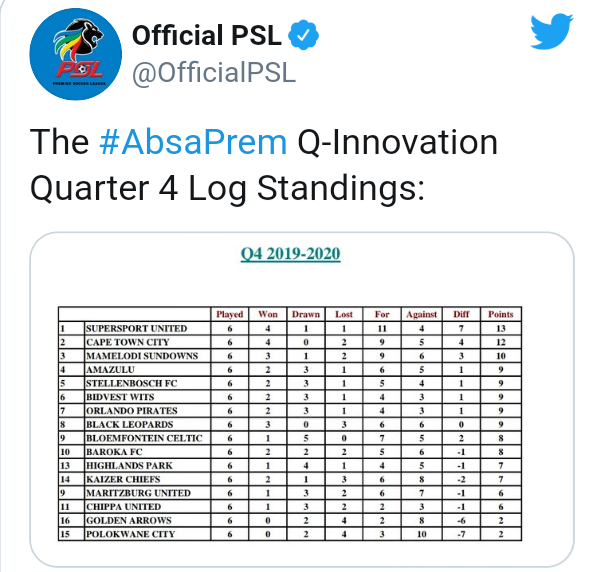Select the Cape Town City row name
The image size is (596, 572).
point(127,342)
